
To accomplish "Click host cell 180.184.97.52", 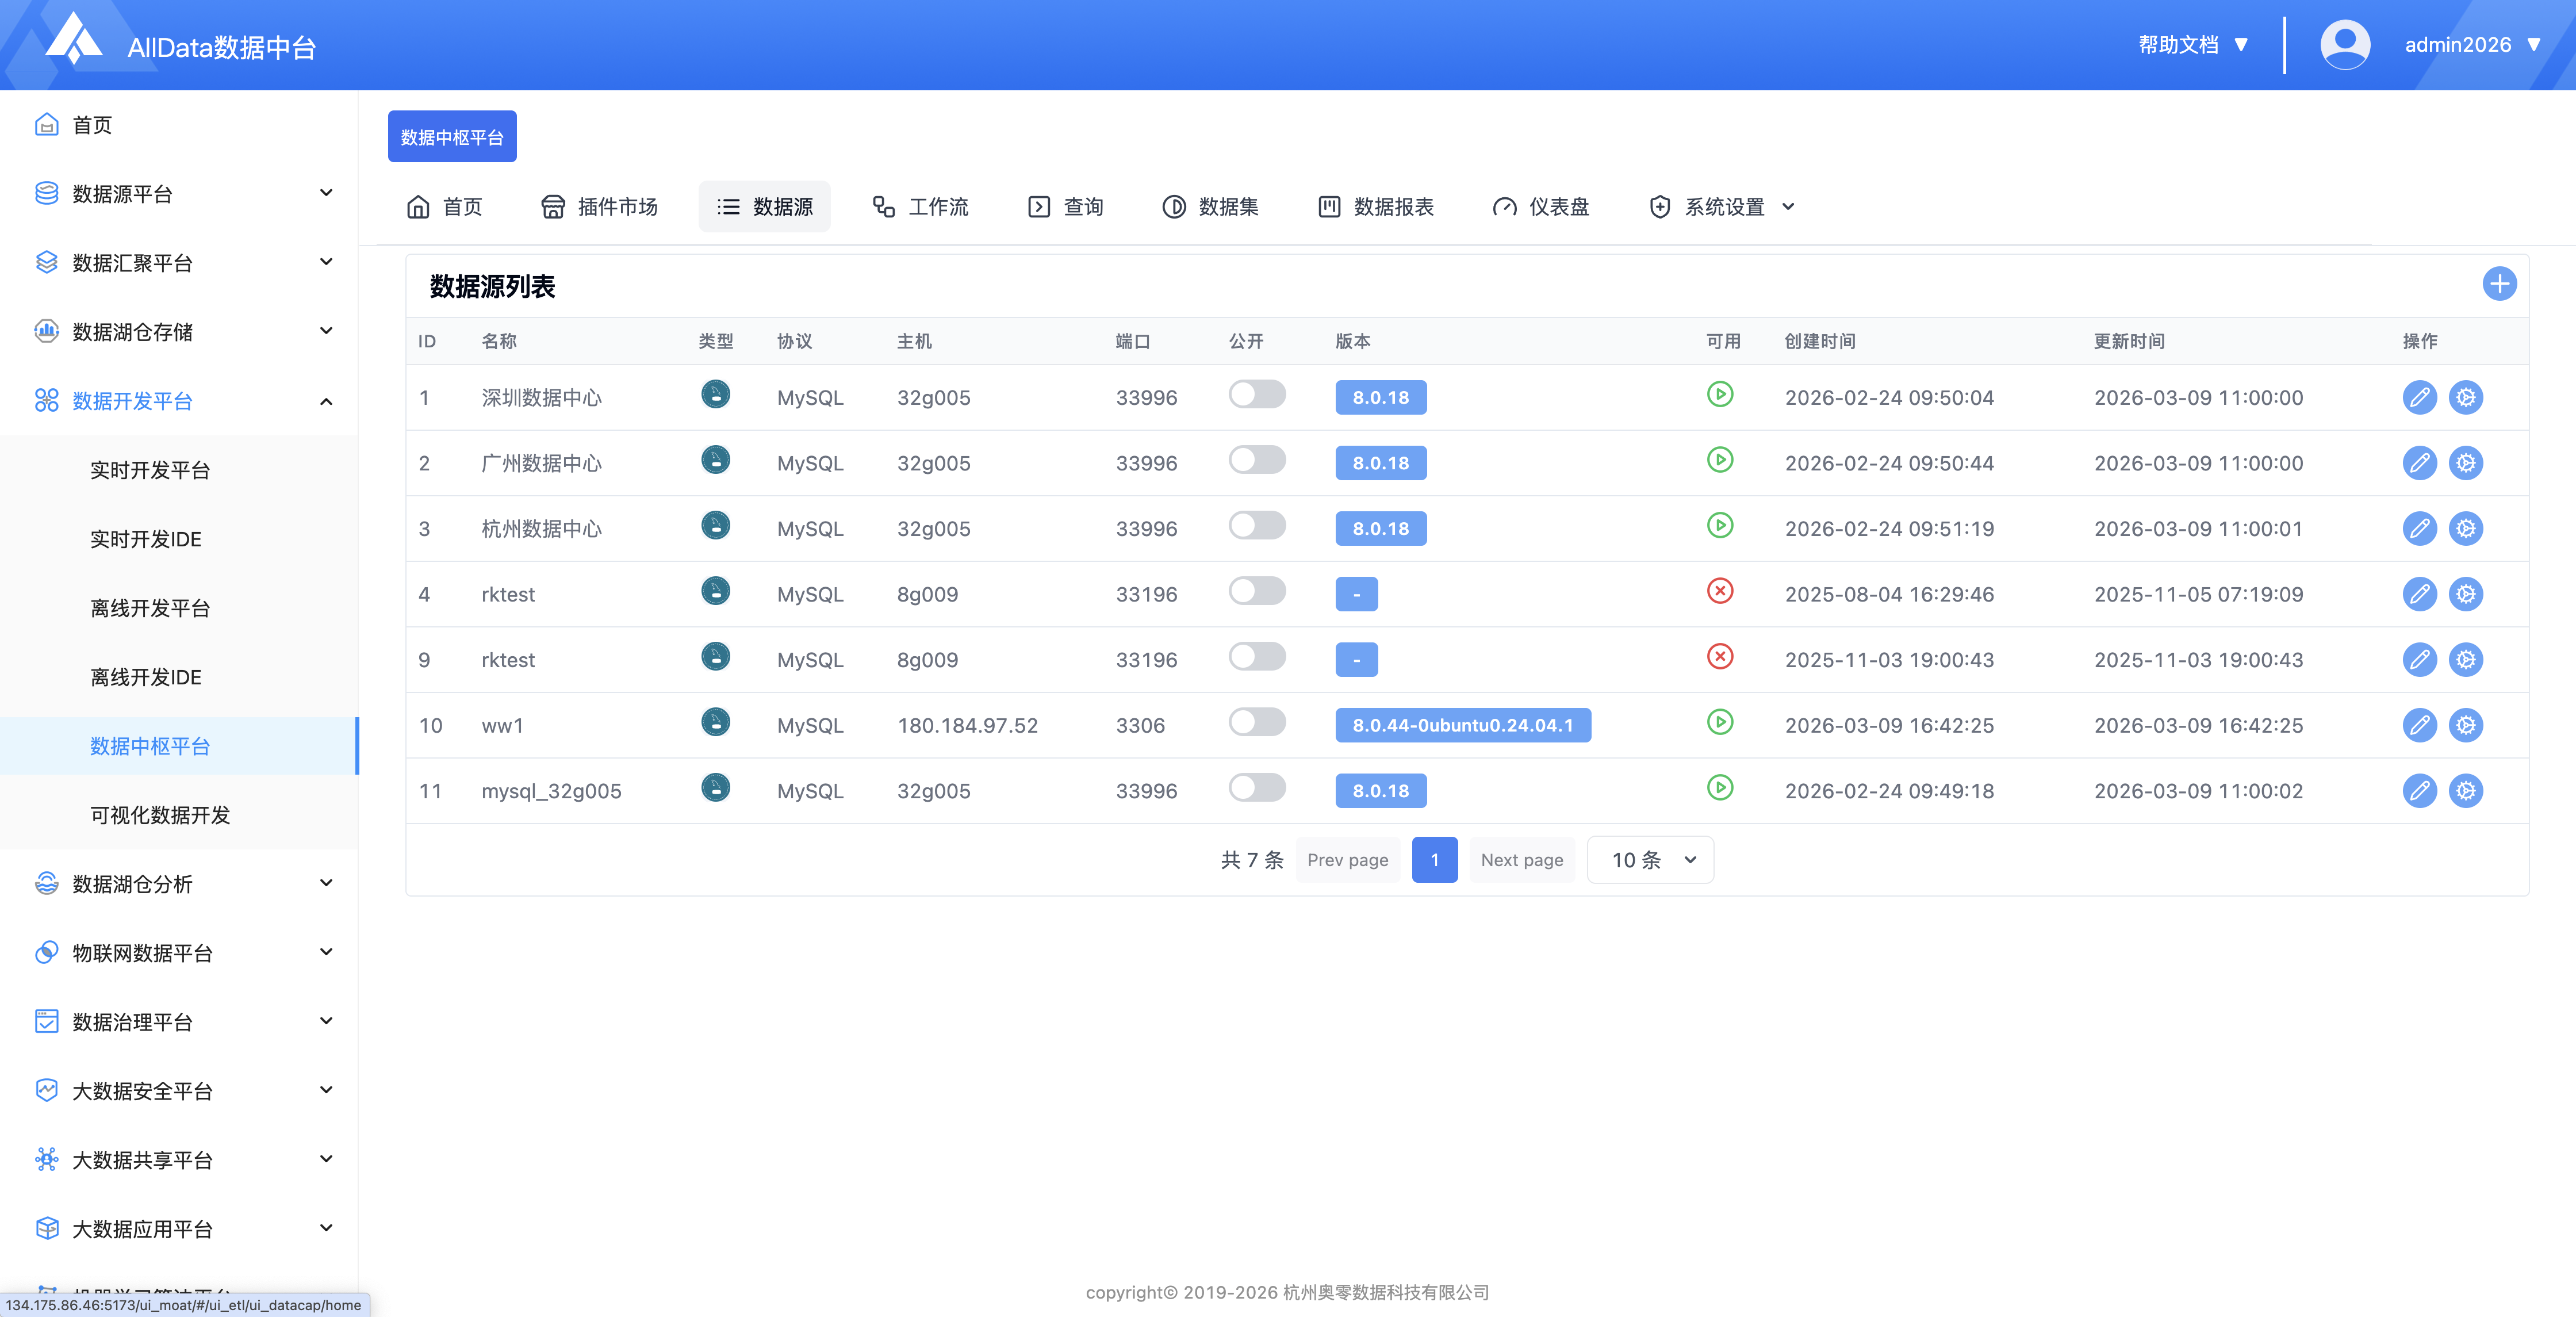I will pos(967,725).
